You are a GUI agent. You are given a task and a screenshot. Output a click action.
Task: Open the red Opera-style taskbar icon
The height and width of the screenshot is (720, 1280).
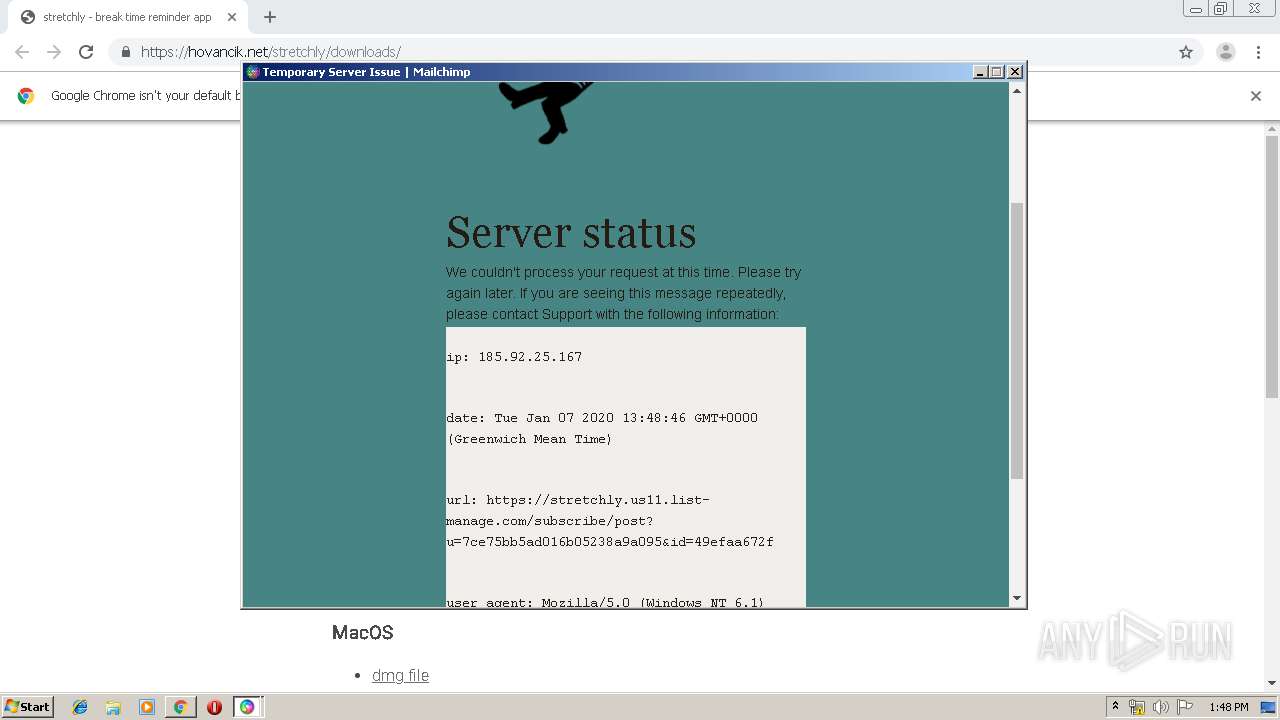point(214,707)
